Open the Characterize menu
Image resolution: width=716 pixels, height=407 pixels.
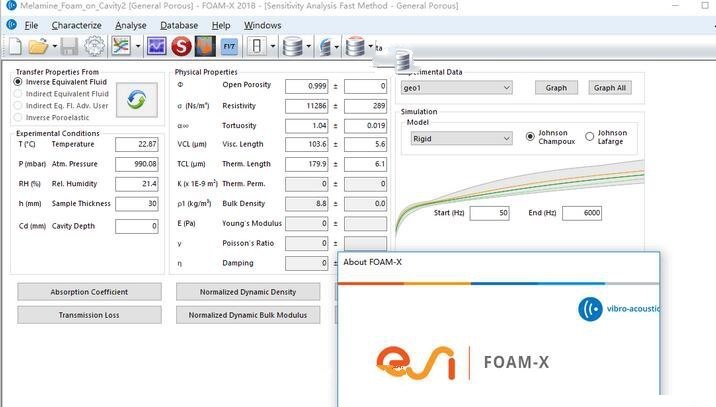point(76,25)
